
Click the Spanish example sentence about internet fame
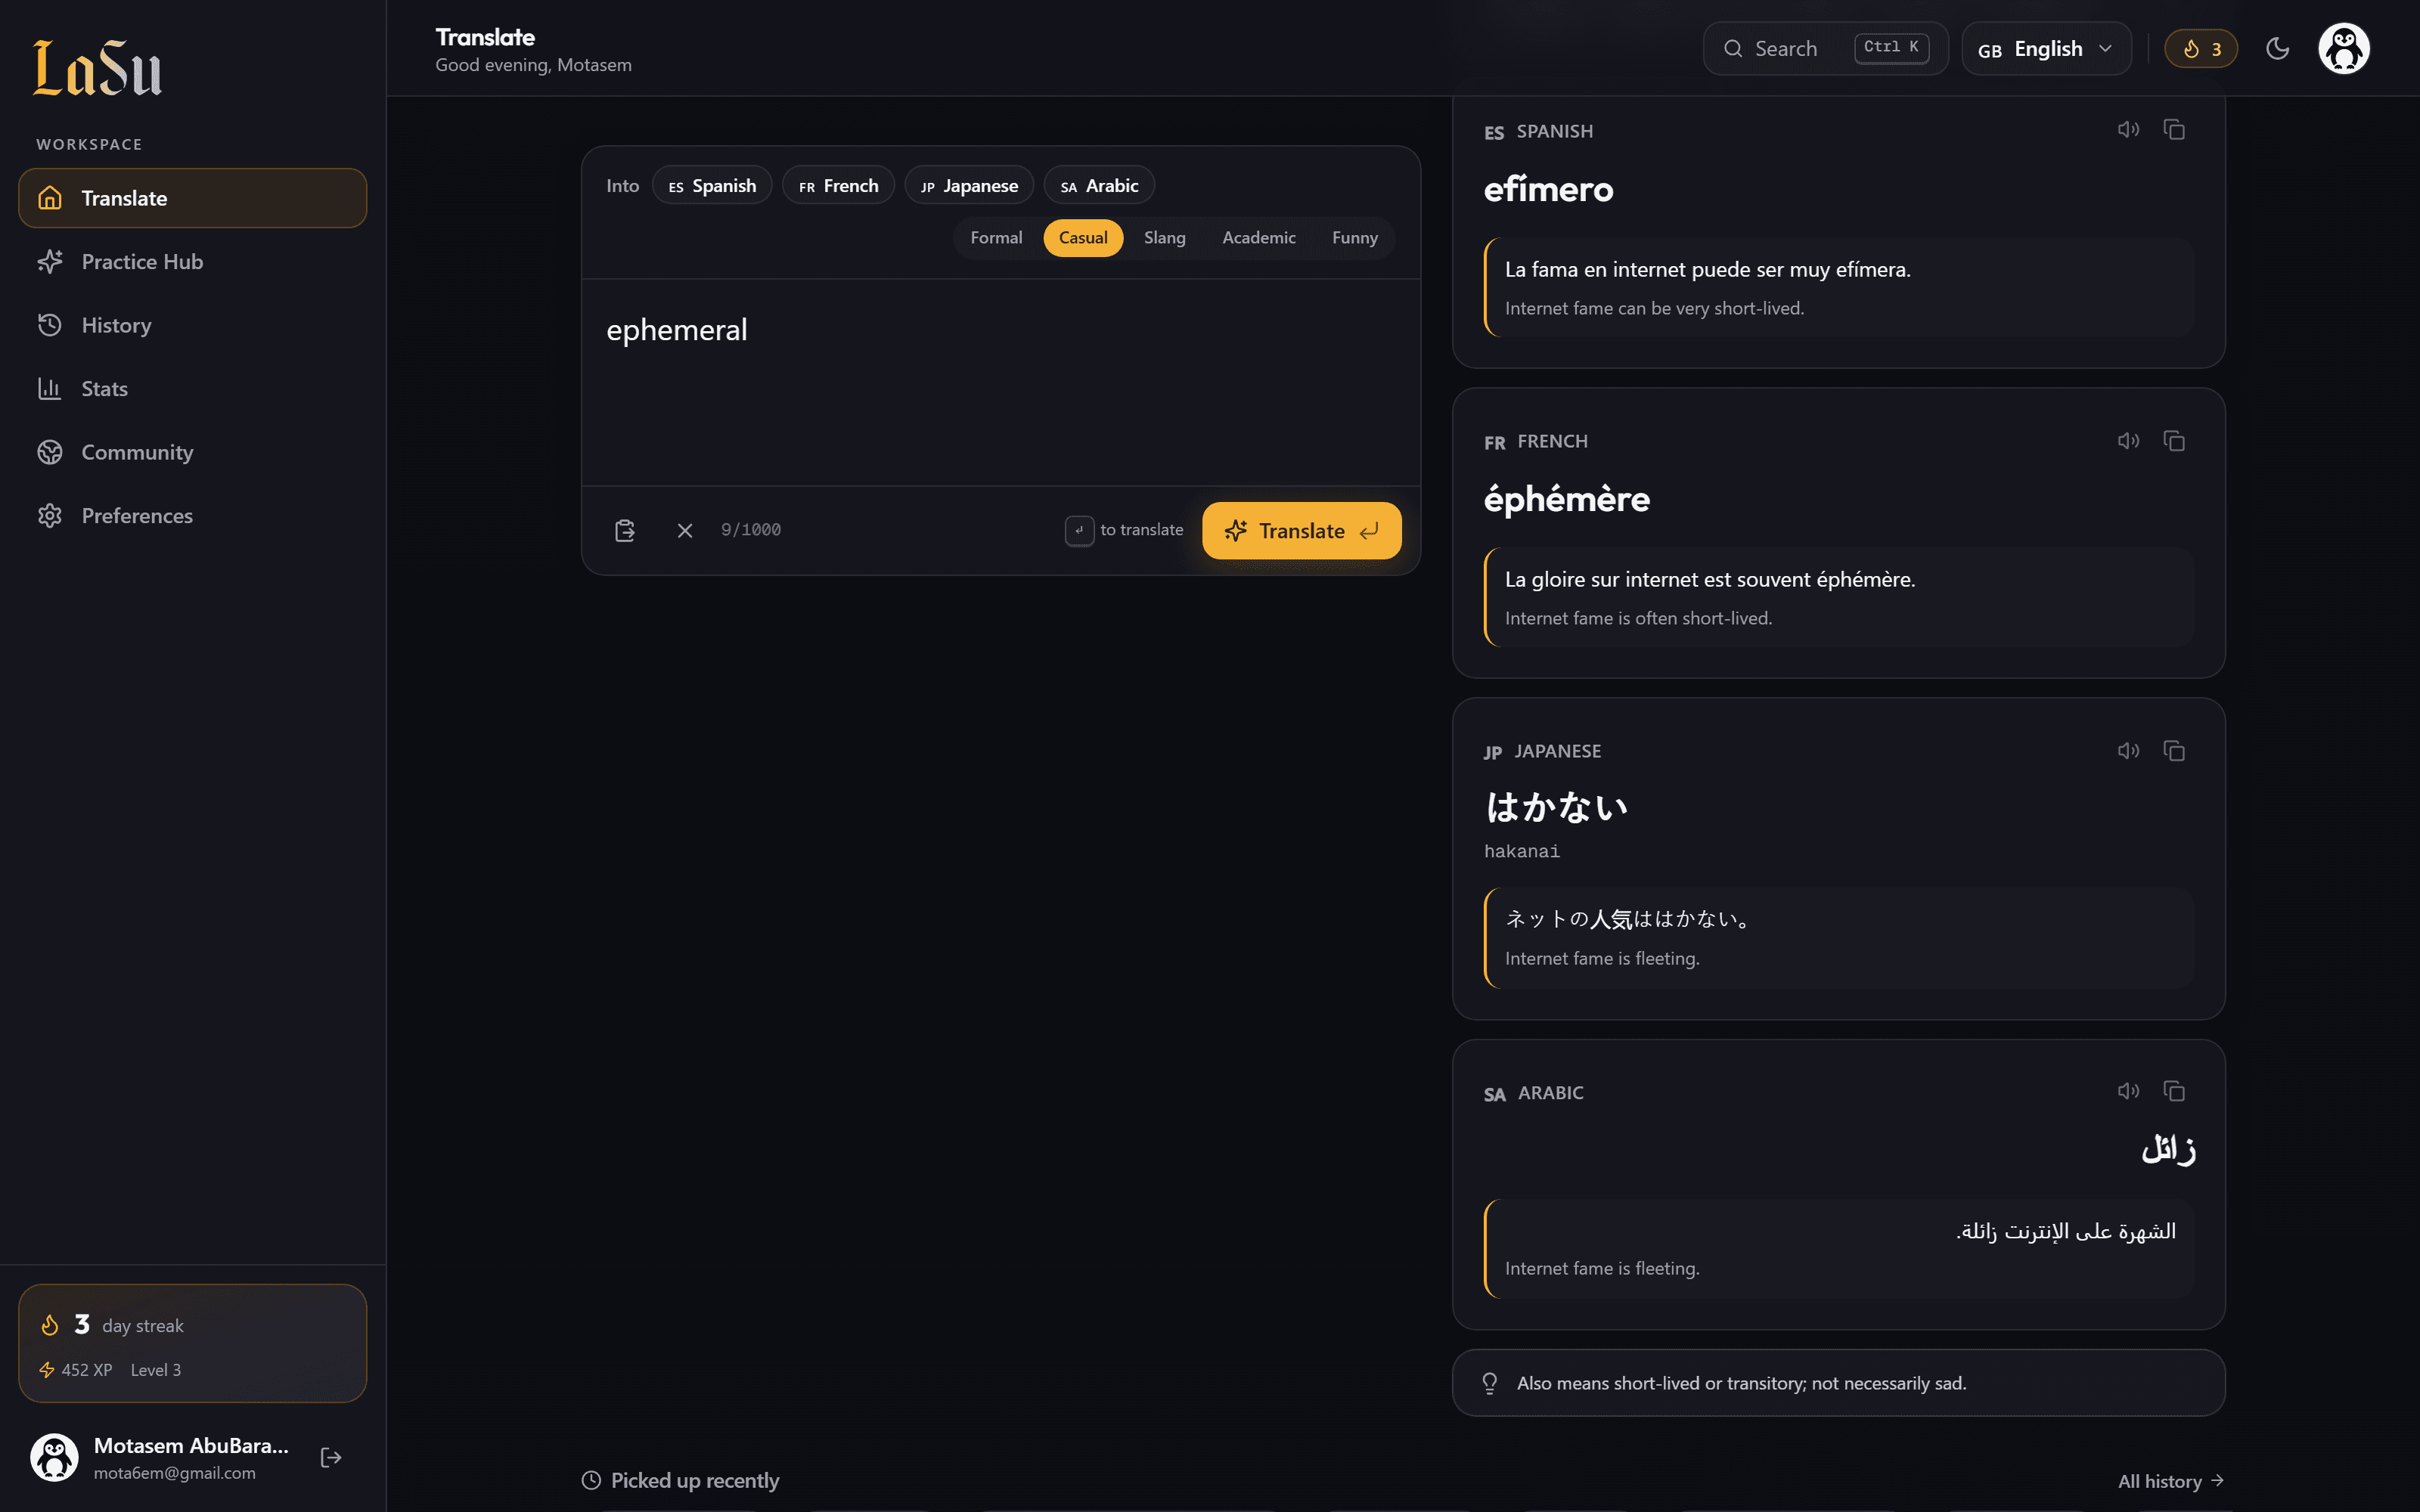[1707, 270]
